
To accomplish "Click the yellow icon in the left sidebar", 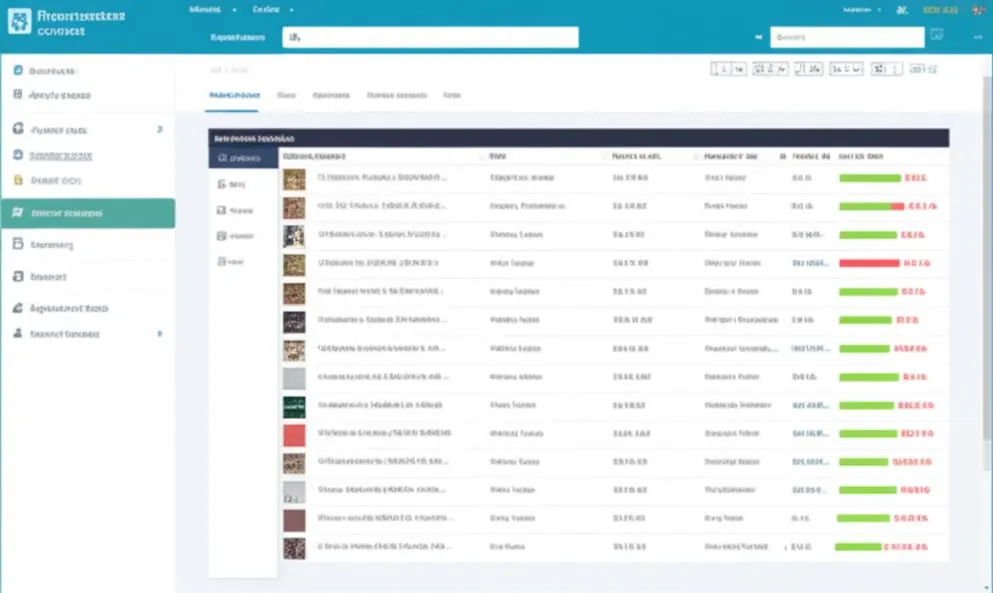I will tap(18, 180).
